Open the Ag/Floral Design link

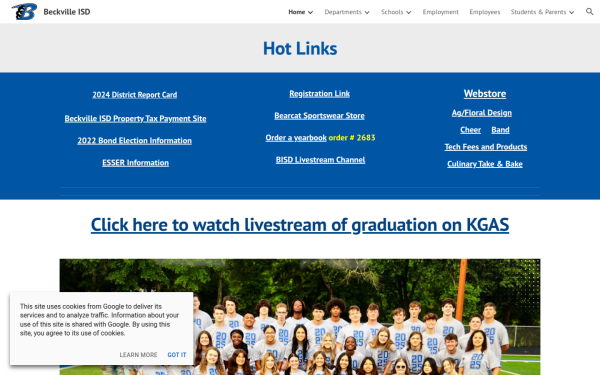click(x=482, y=113)
